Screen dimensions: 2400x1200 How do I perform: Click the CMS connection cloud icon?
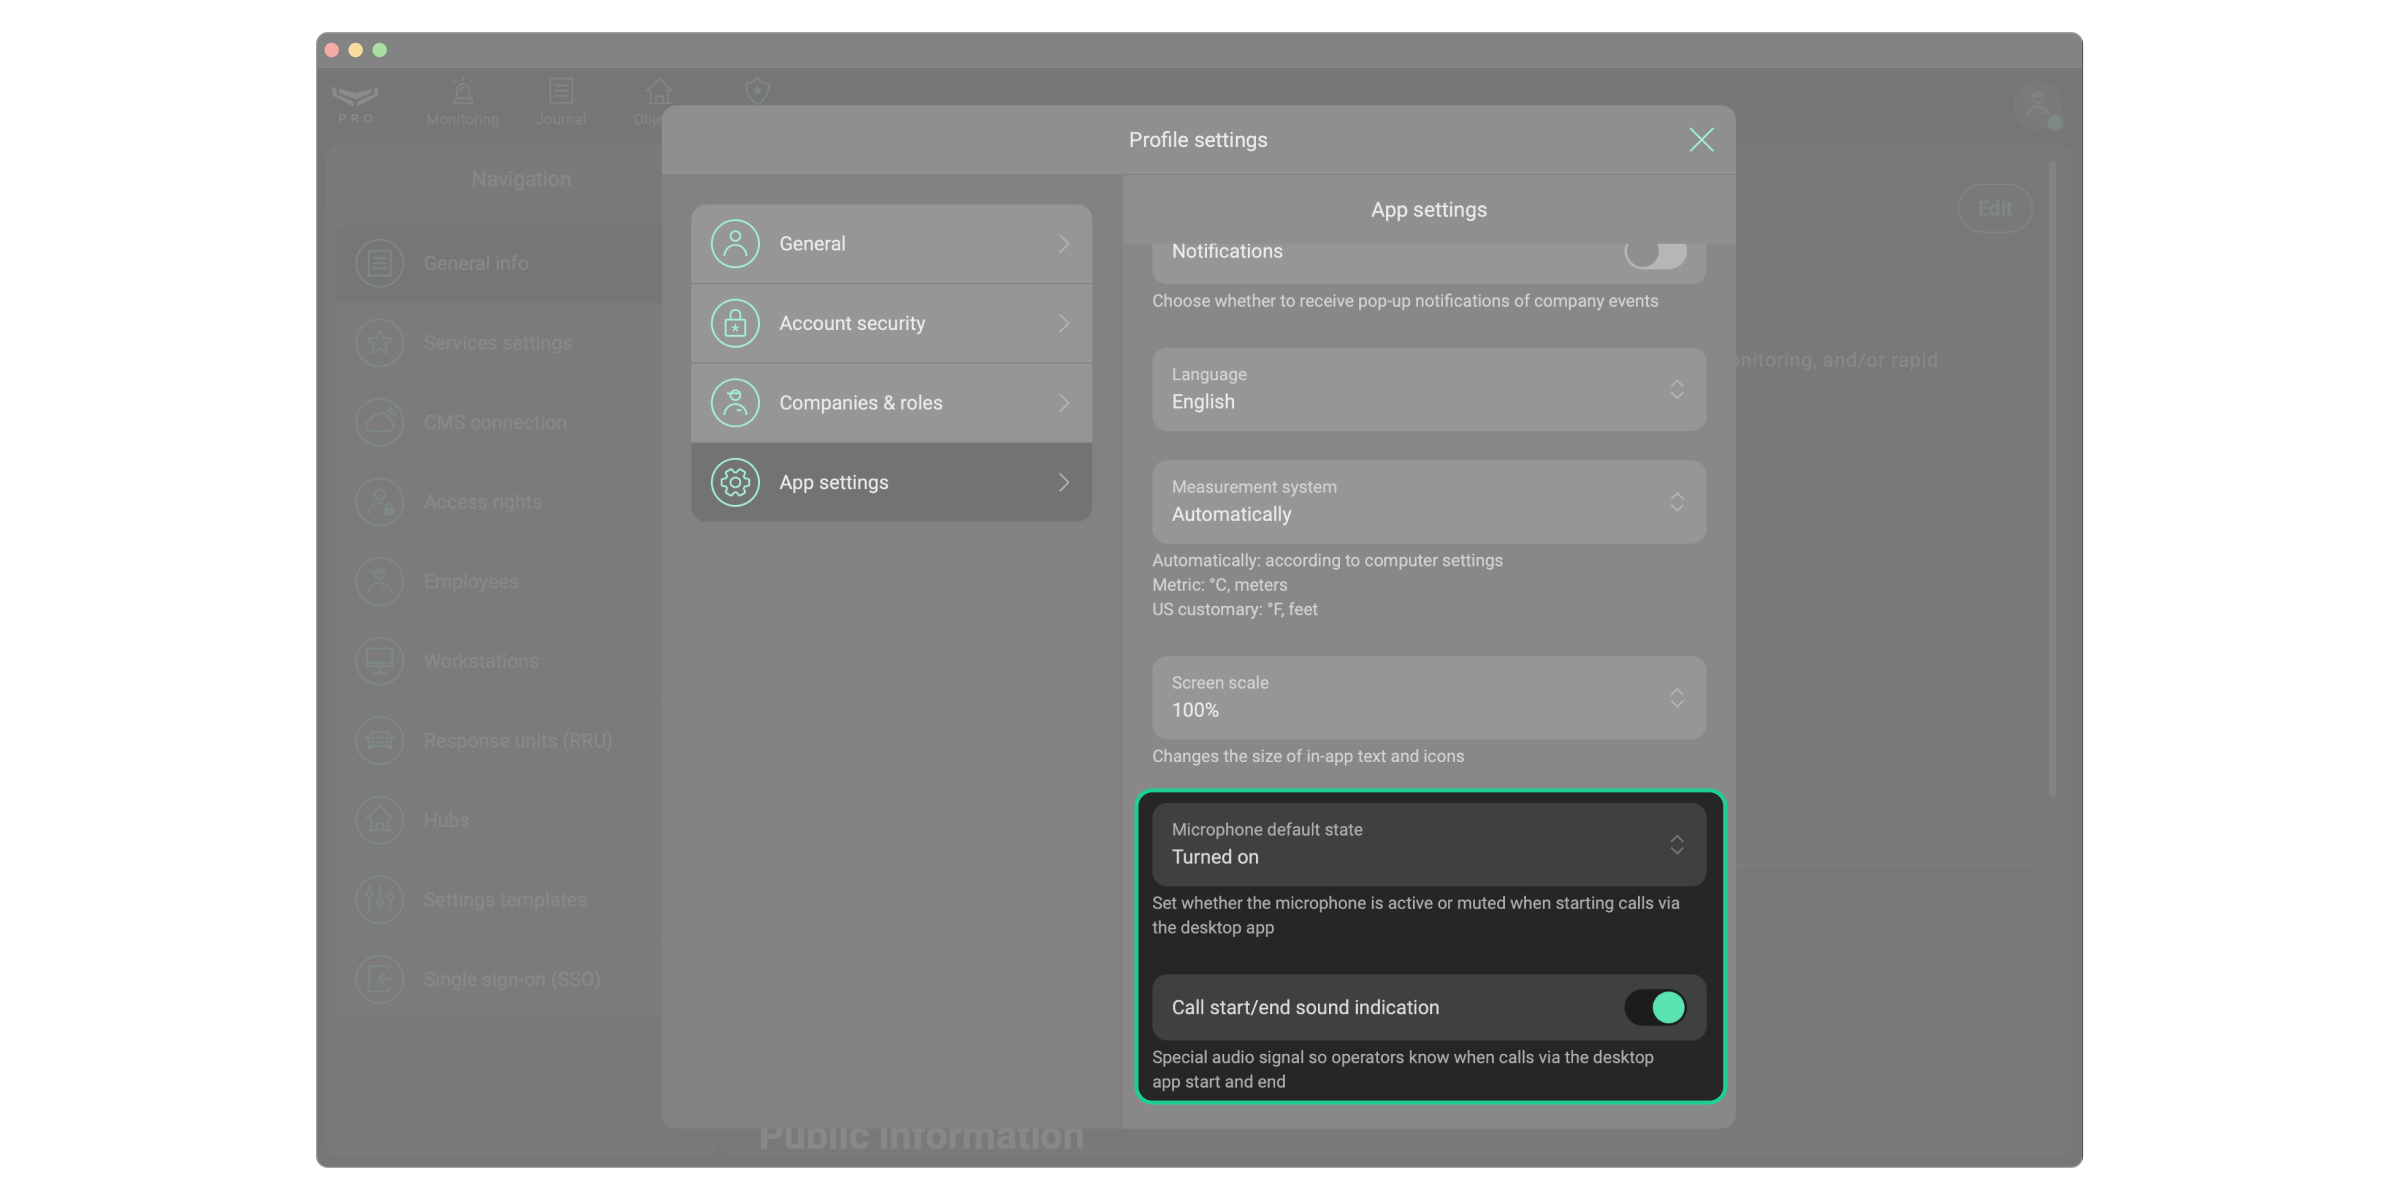click(x=380, y=422)
